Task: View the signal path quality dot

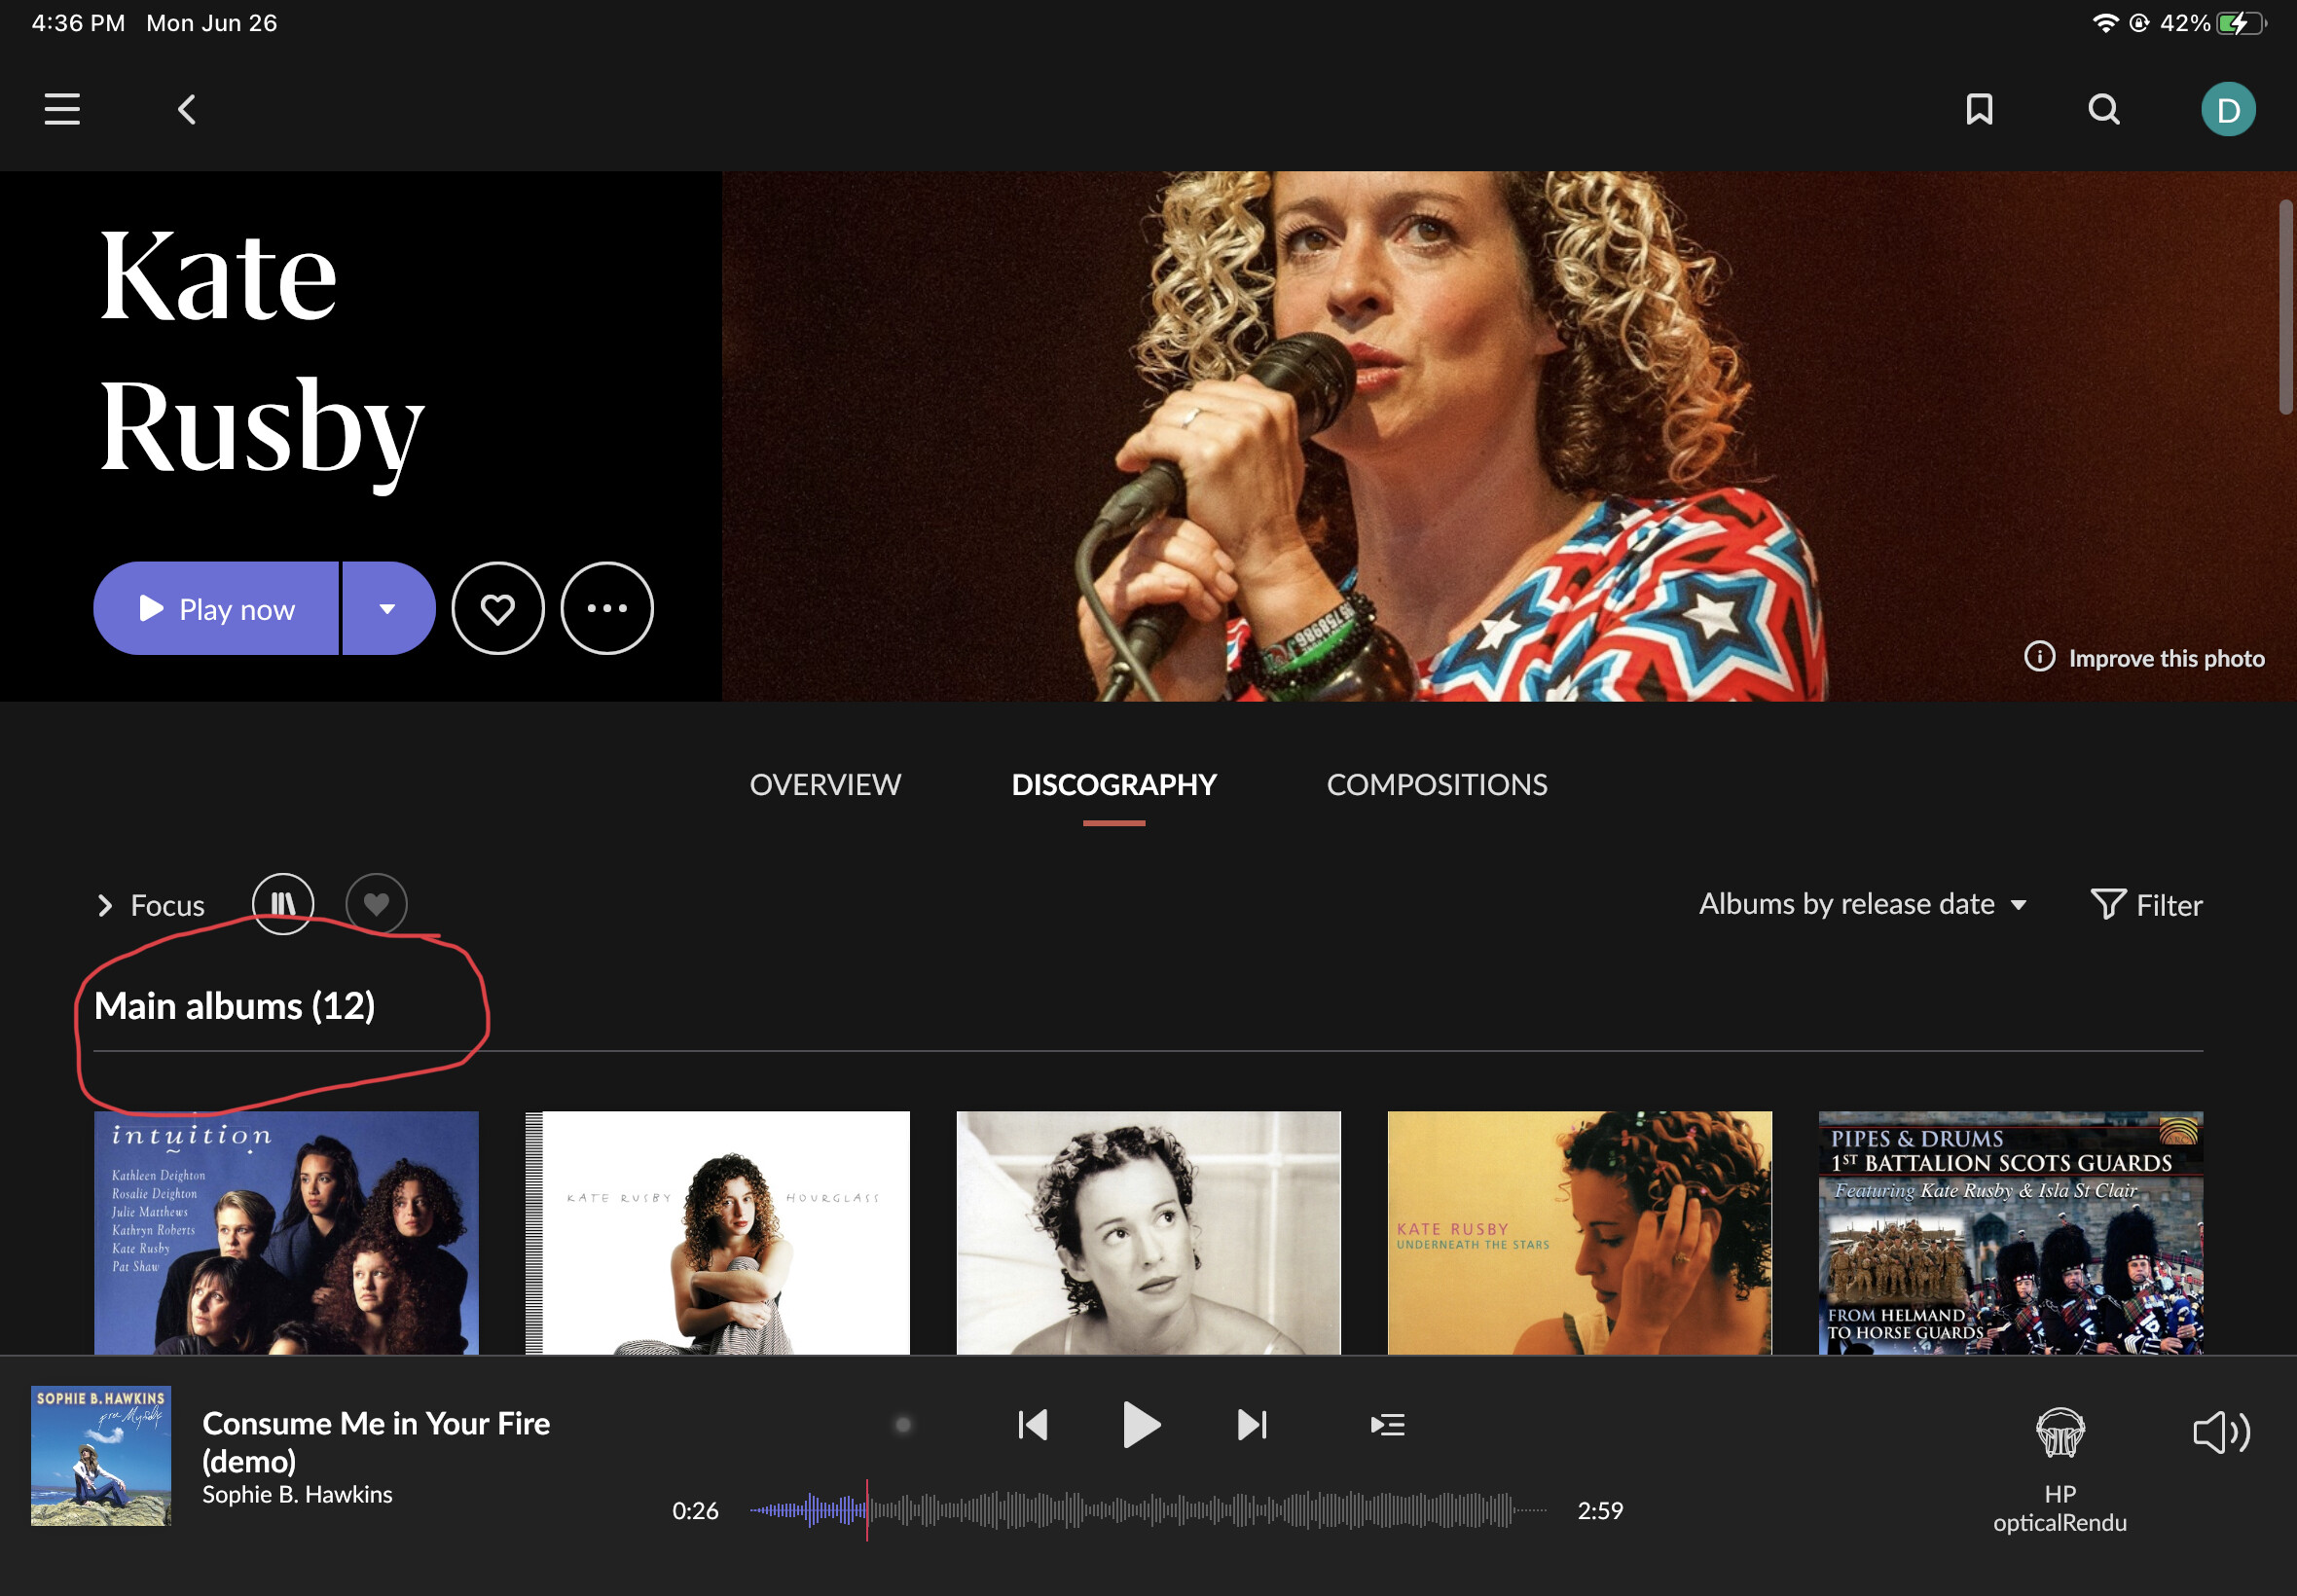Action: 903,1424
